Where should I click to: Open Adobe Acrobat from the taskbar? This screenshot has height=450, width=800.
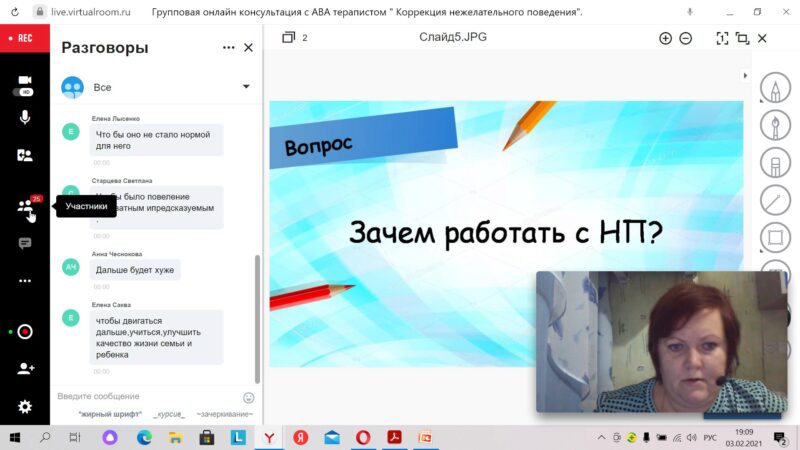click(394, 437)
